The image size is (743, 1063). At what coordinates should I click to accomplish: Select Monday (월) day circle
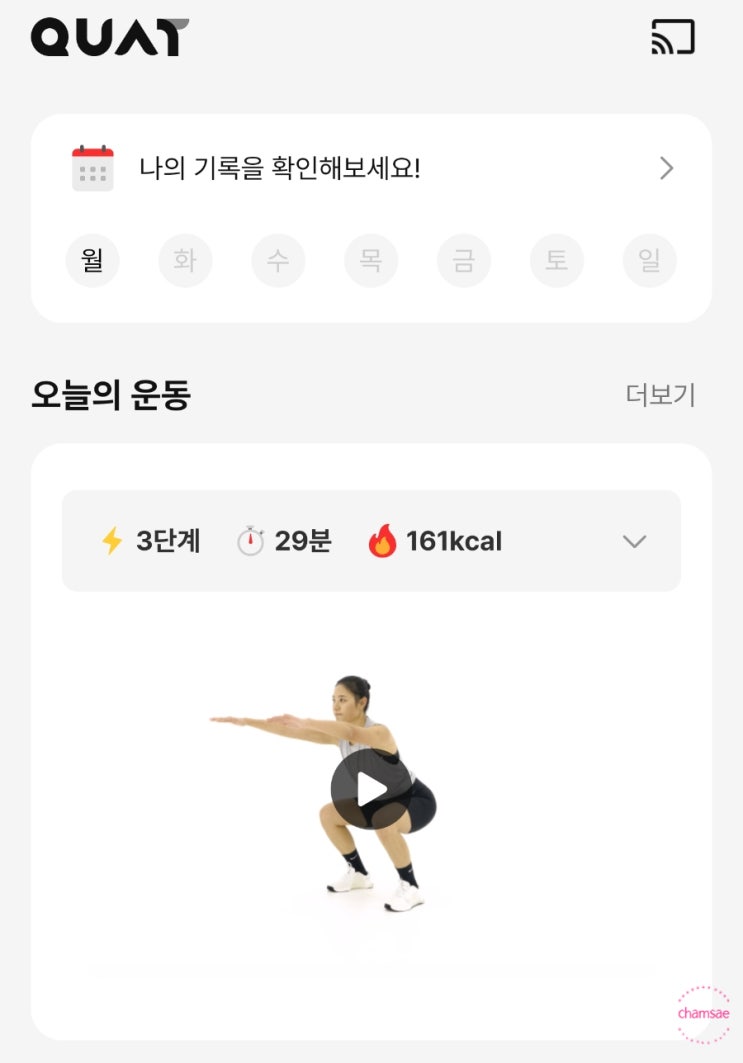tap(92, 261)
